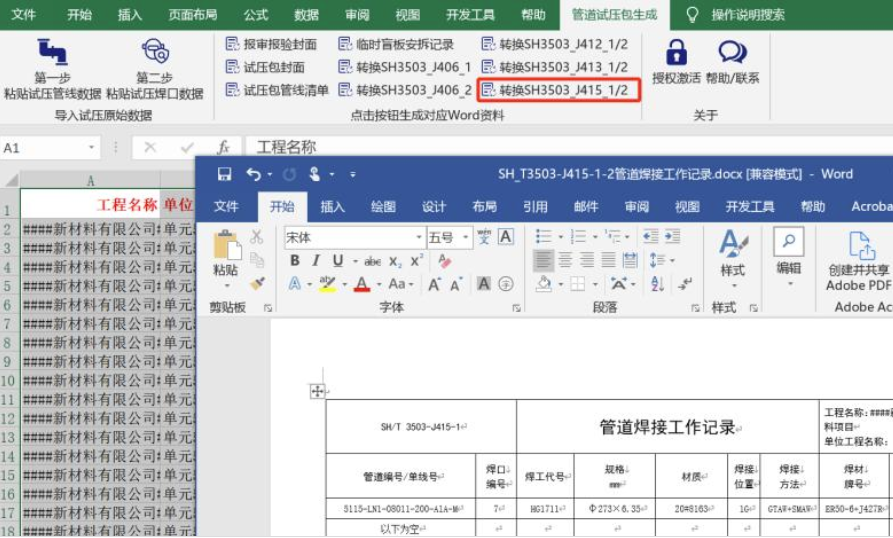Click increase indent icon in Word
The width and height of the screenshot is (893, 538).
tap(673, 236)
